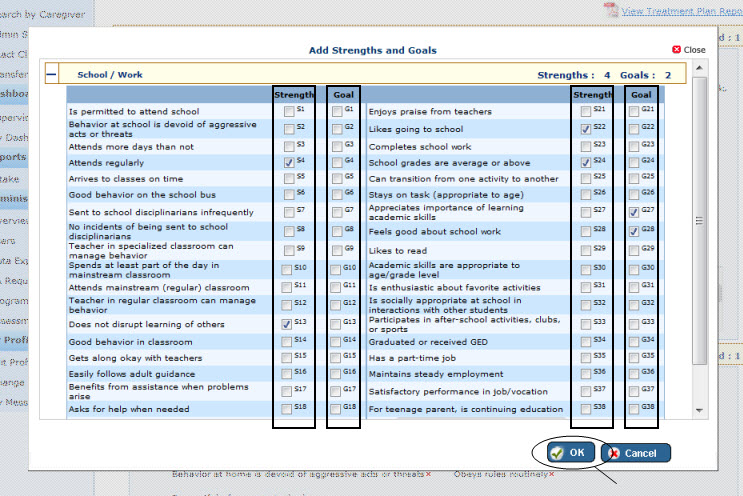
Task: Uncheck G28 Feels good about school work goal
Action: click(x=634, y=231)
